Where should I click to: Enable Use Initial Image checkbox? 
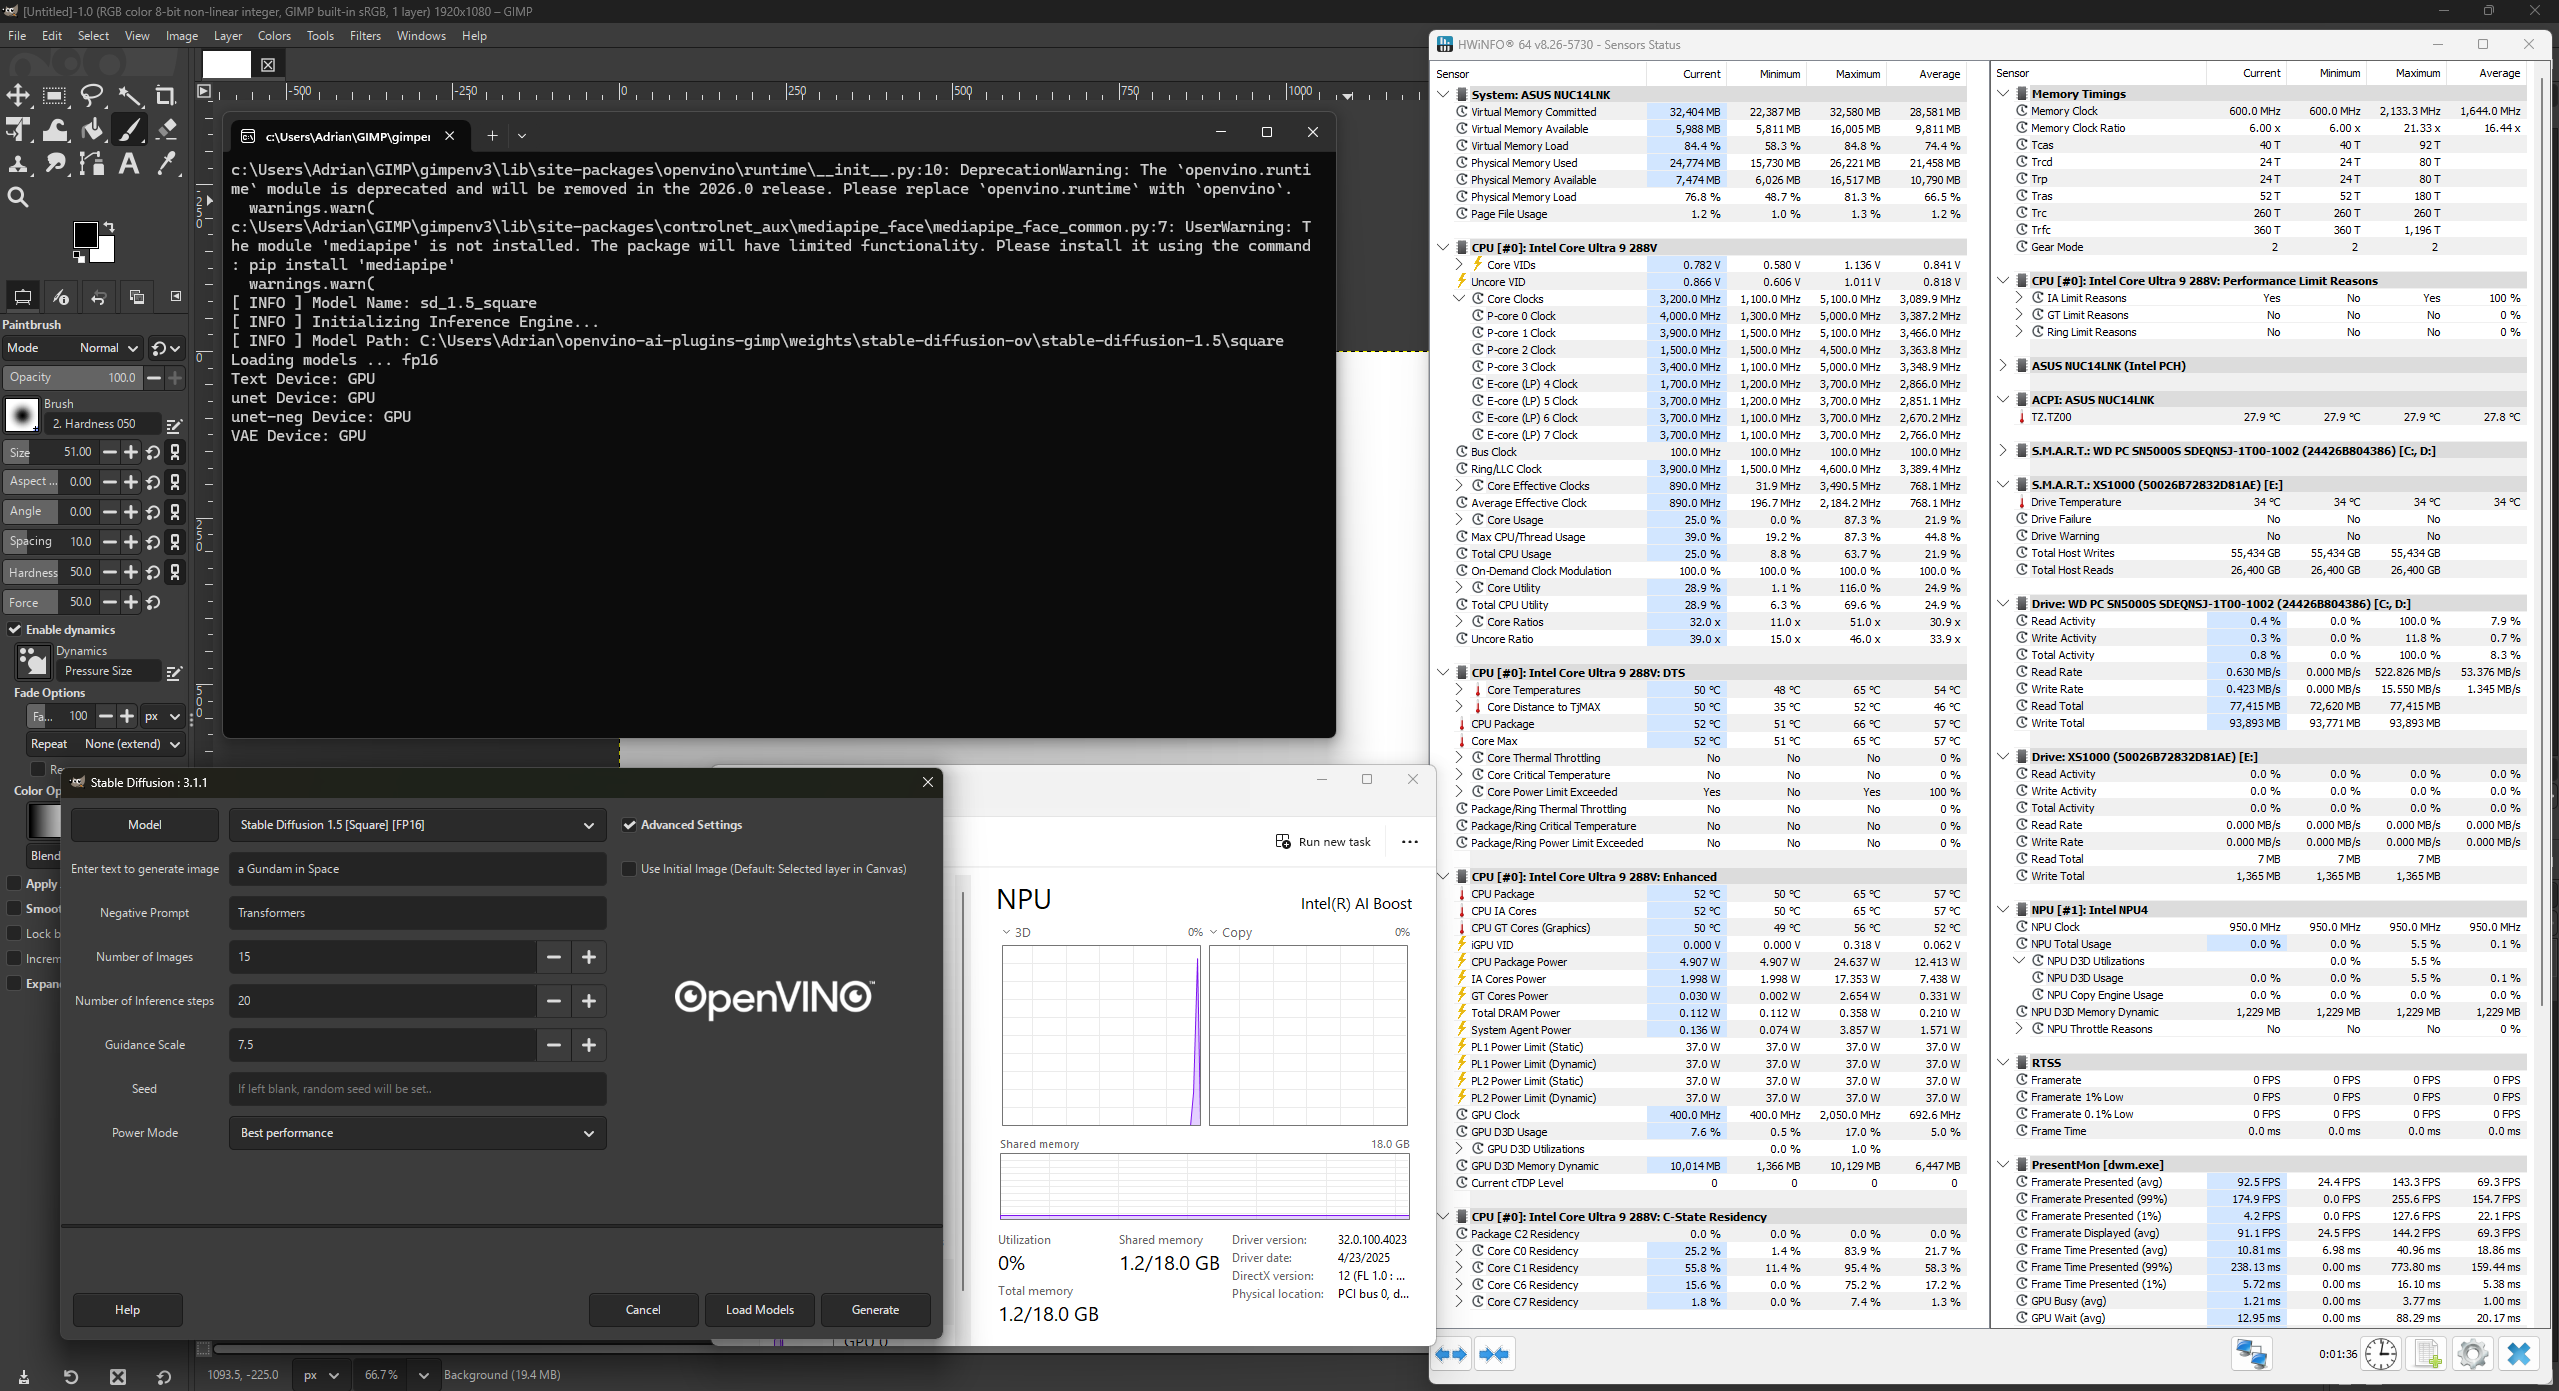[x=629, y=869]
